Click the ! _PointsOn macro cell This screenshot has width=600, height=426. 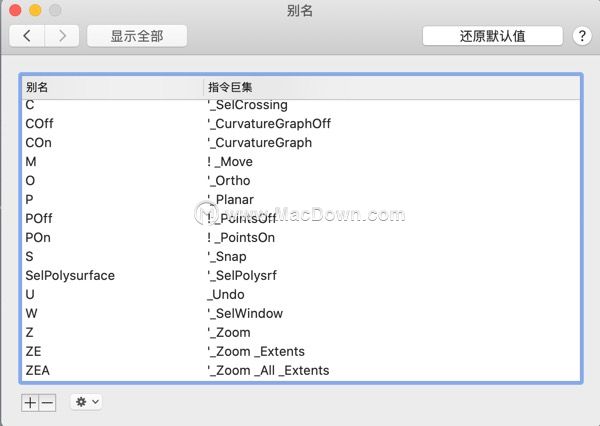[x=241, y=238]
